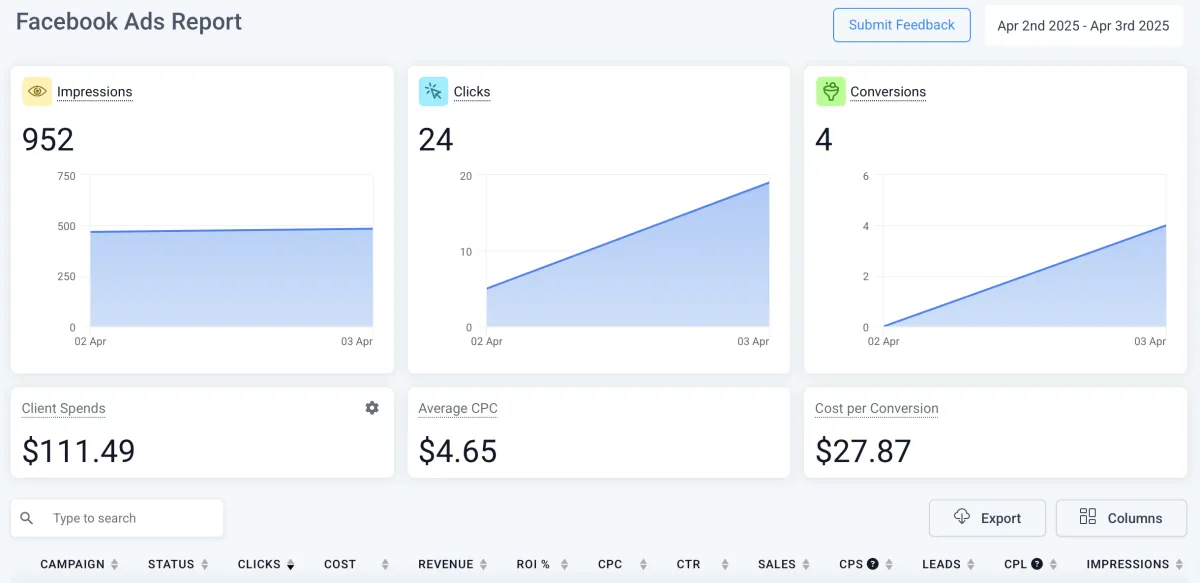This screenshot has height=583, width=1200.
Task: Click the Clicks card title
Action: pos(472,92)
